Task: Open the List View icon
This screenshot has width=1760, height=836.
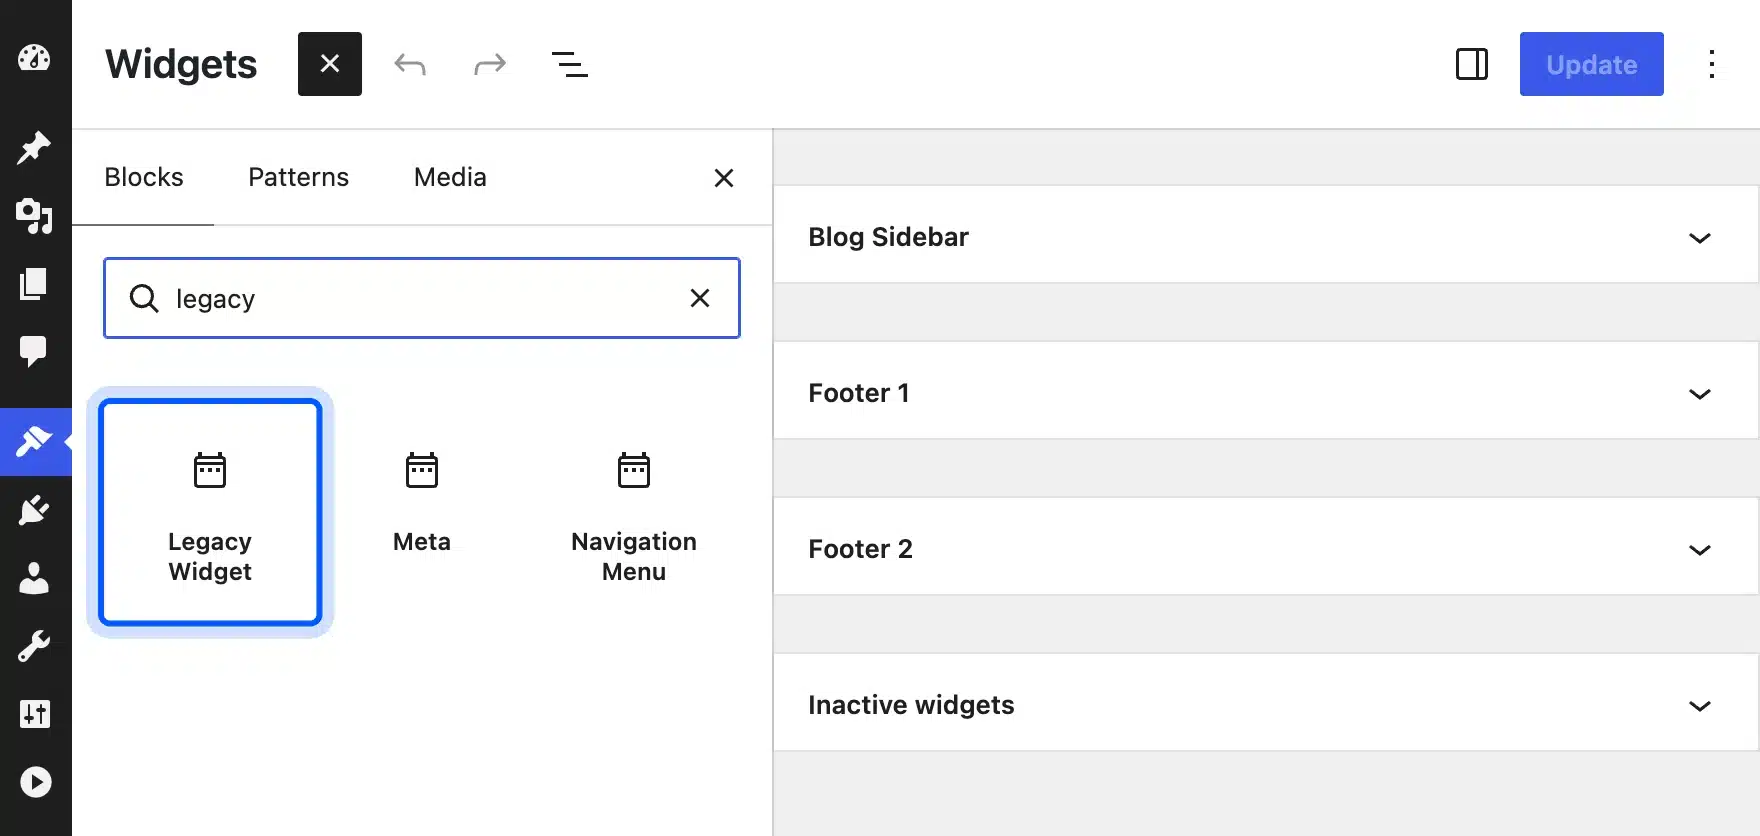Action: tap(570, 65)
